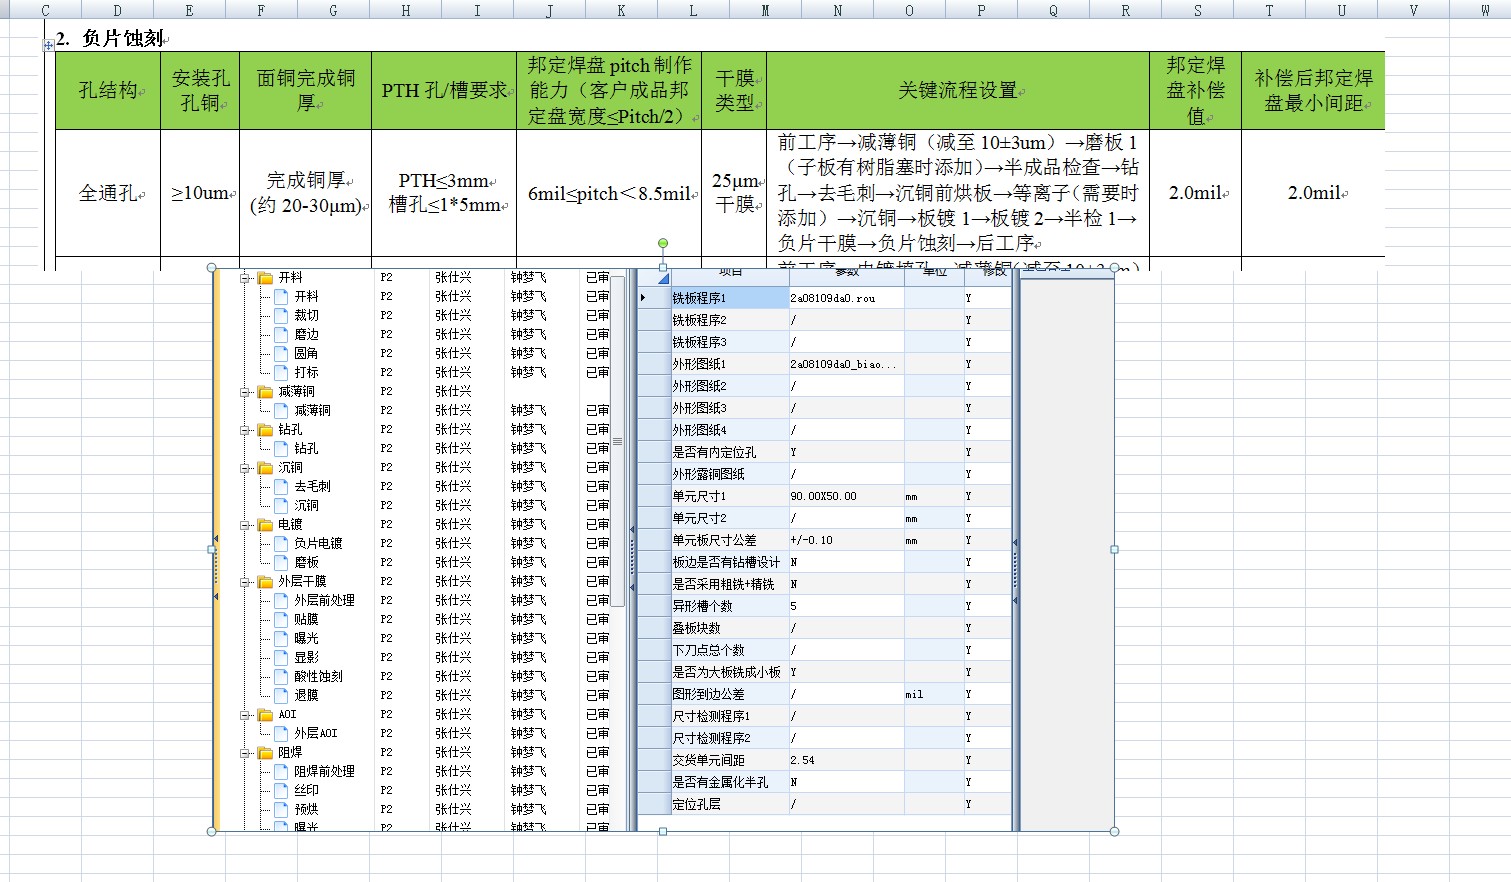
Task: Select spreadsheet column header M
Action: [x=766, y=10]
